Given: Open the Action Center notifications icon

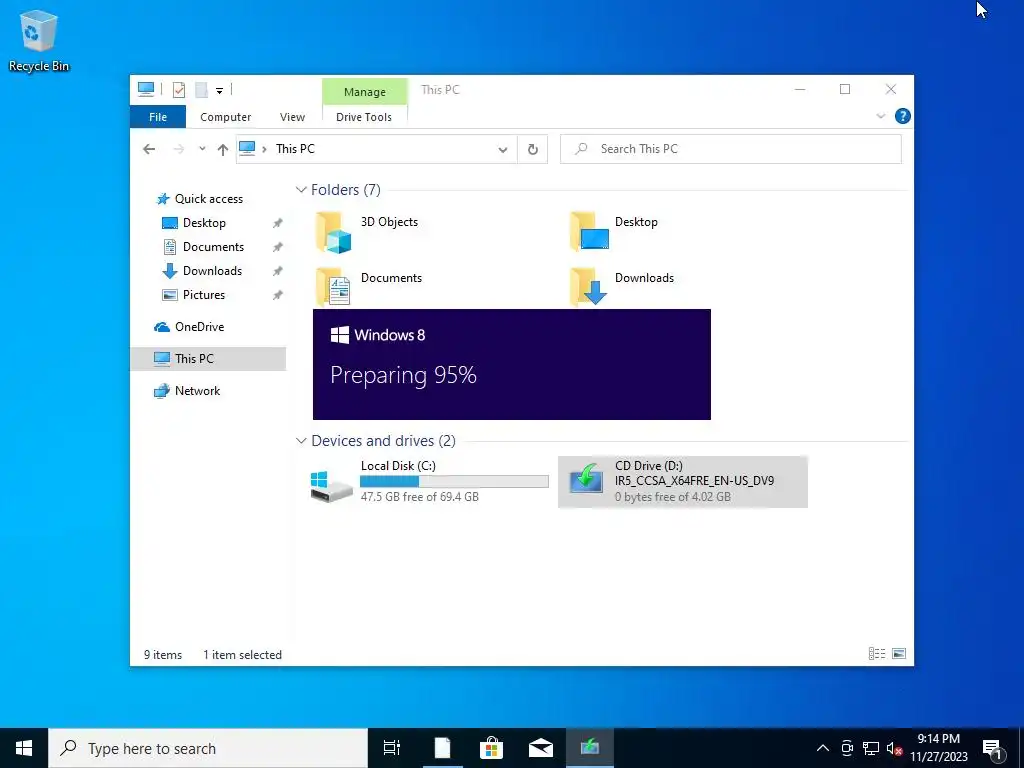Looking at the screenshot, I should [993, 748].
